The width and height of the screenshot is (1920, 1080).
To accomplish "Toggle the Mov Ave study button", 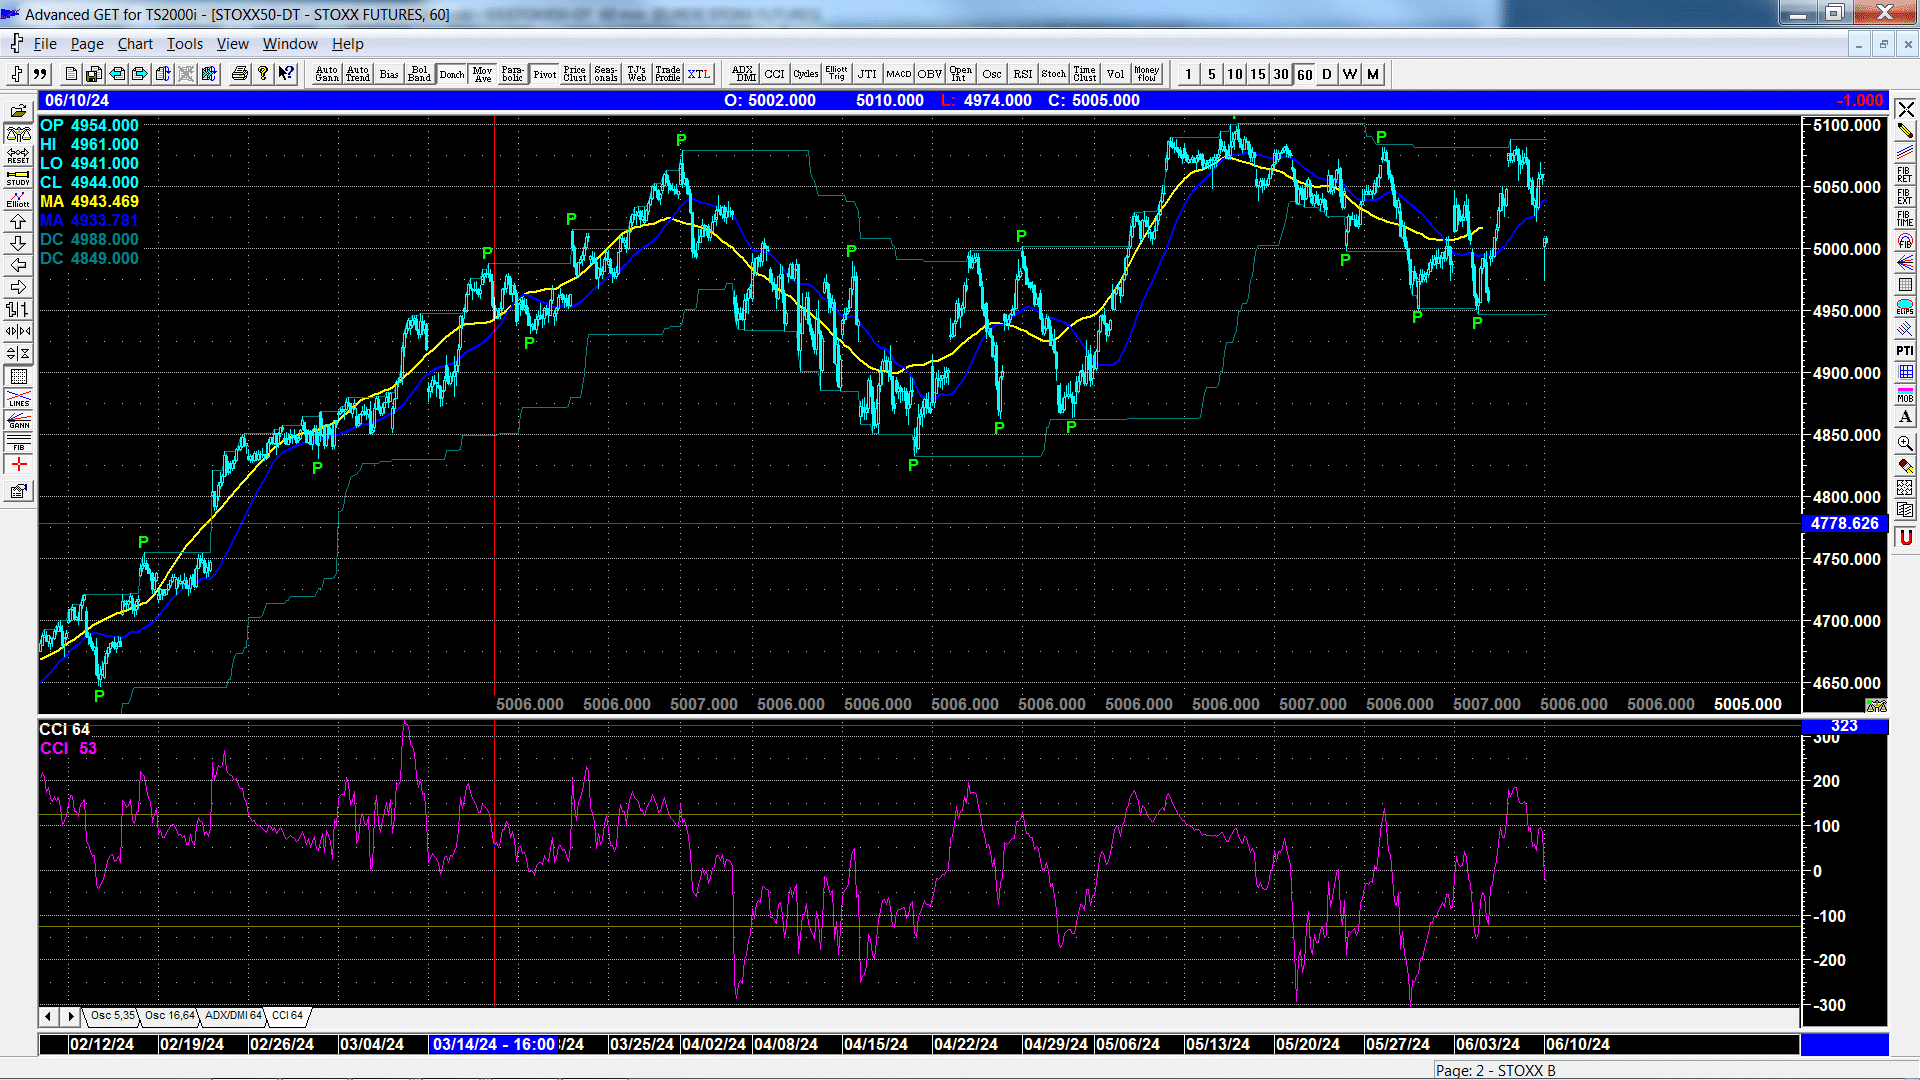I will coord(483,74).
